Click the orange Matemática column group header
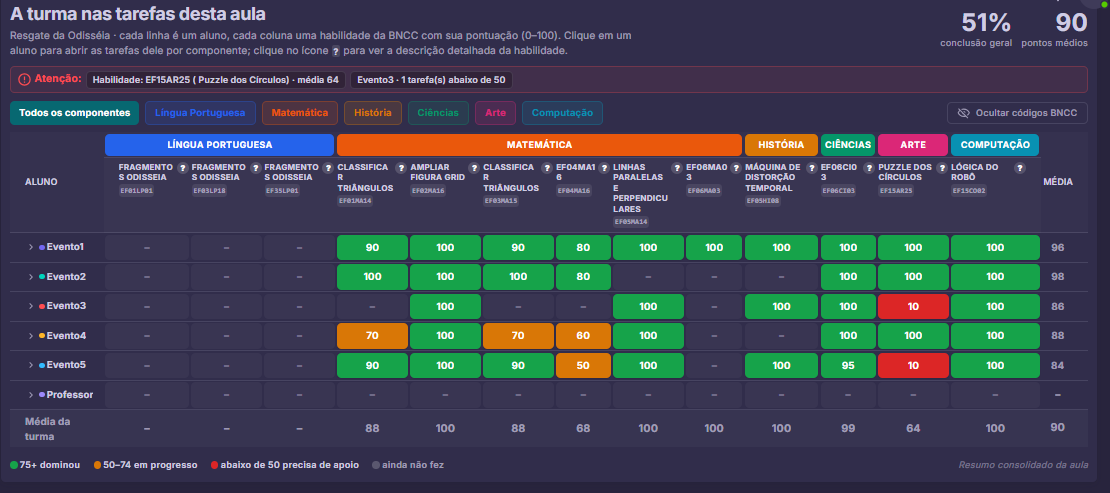 539,144
